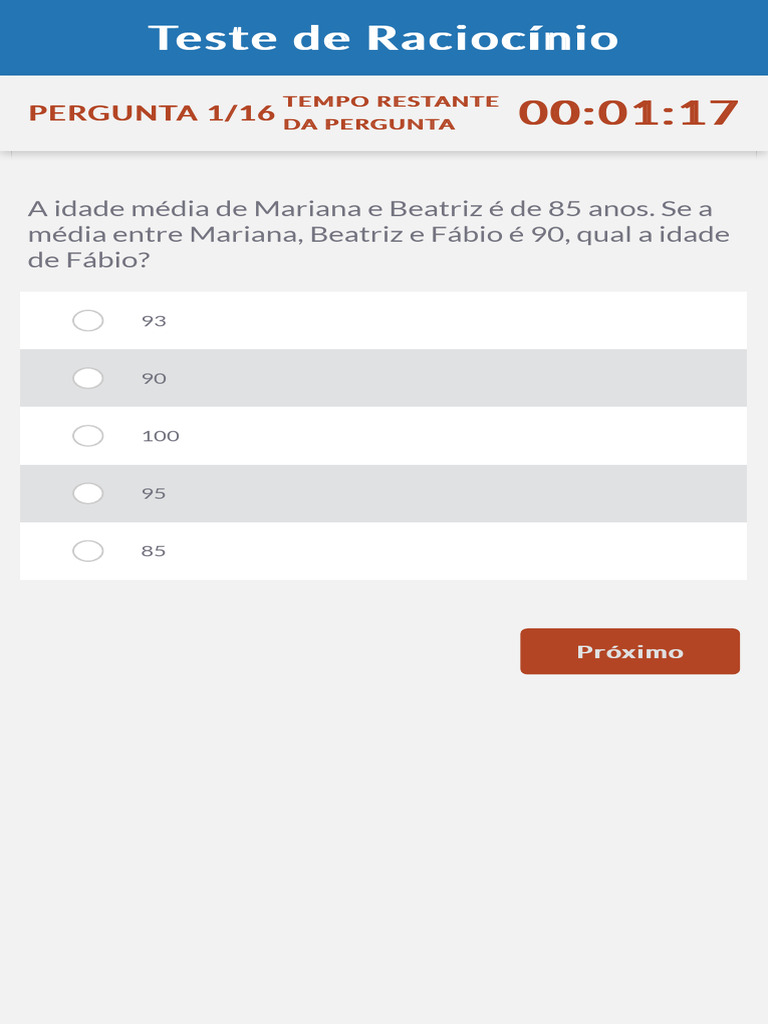The image size is (768, 1024).
Task: Click the gray row containing option 95
Action: 450,493
